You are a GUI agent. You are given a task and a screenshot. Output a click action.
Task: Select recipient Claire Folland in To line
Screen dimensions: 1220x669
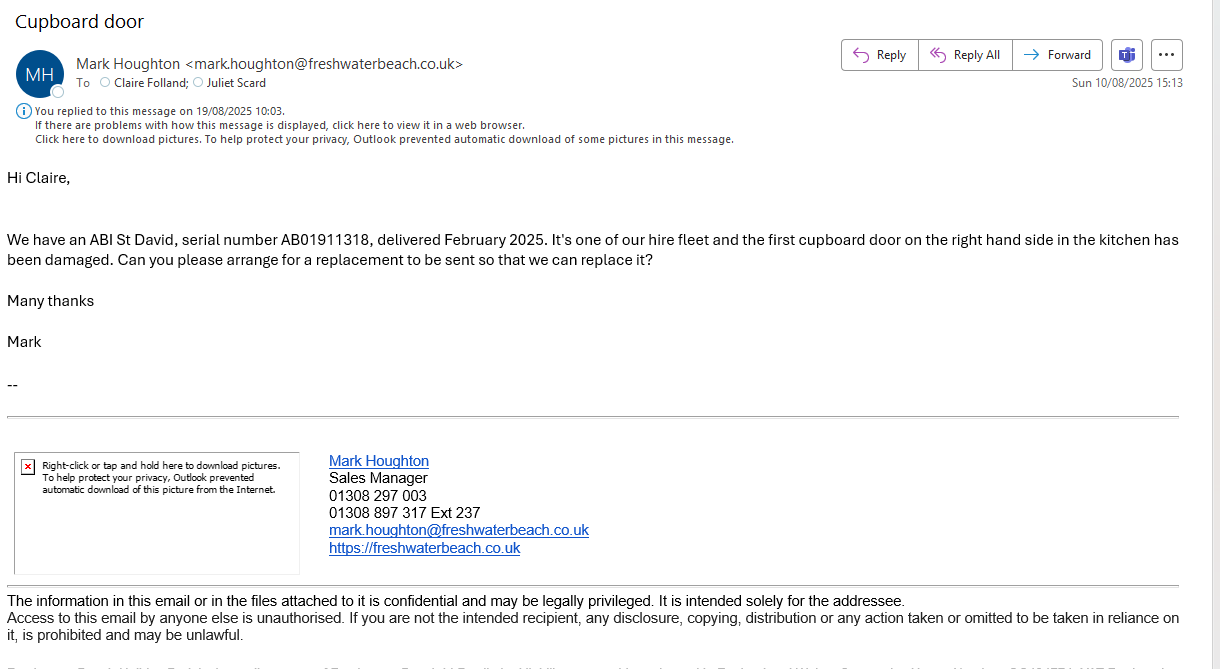(150, 83)
